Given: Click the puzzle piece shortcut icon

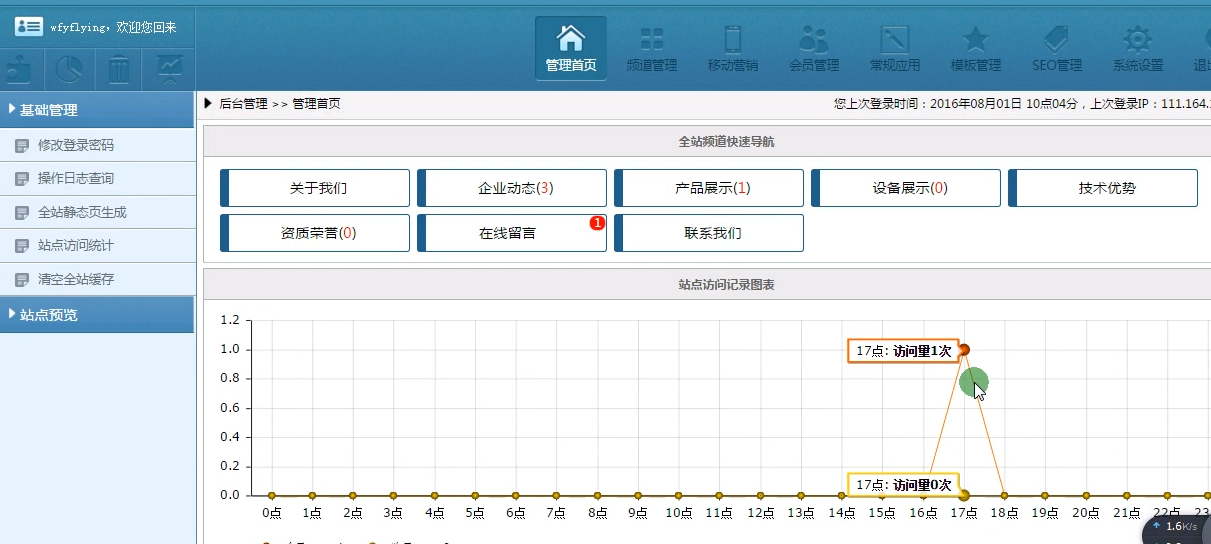Looking at the screenshot, I should (x=19, y=69).
